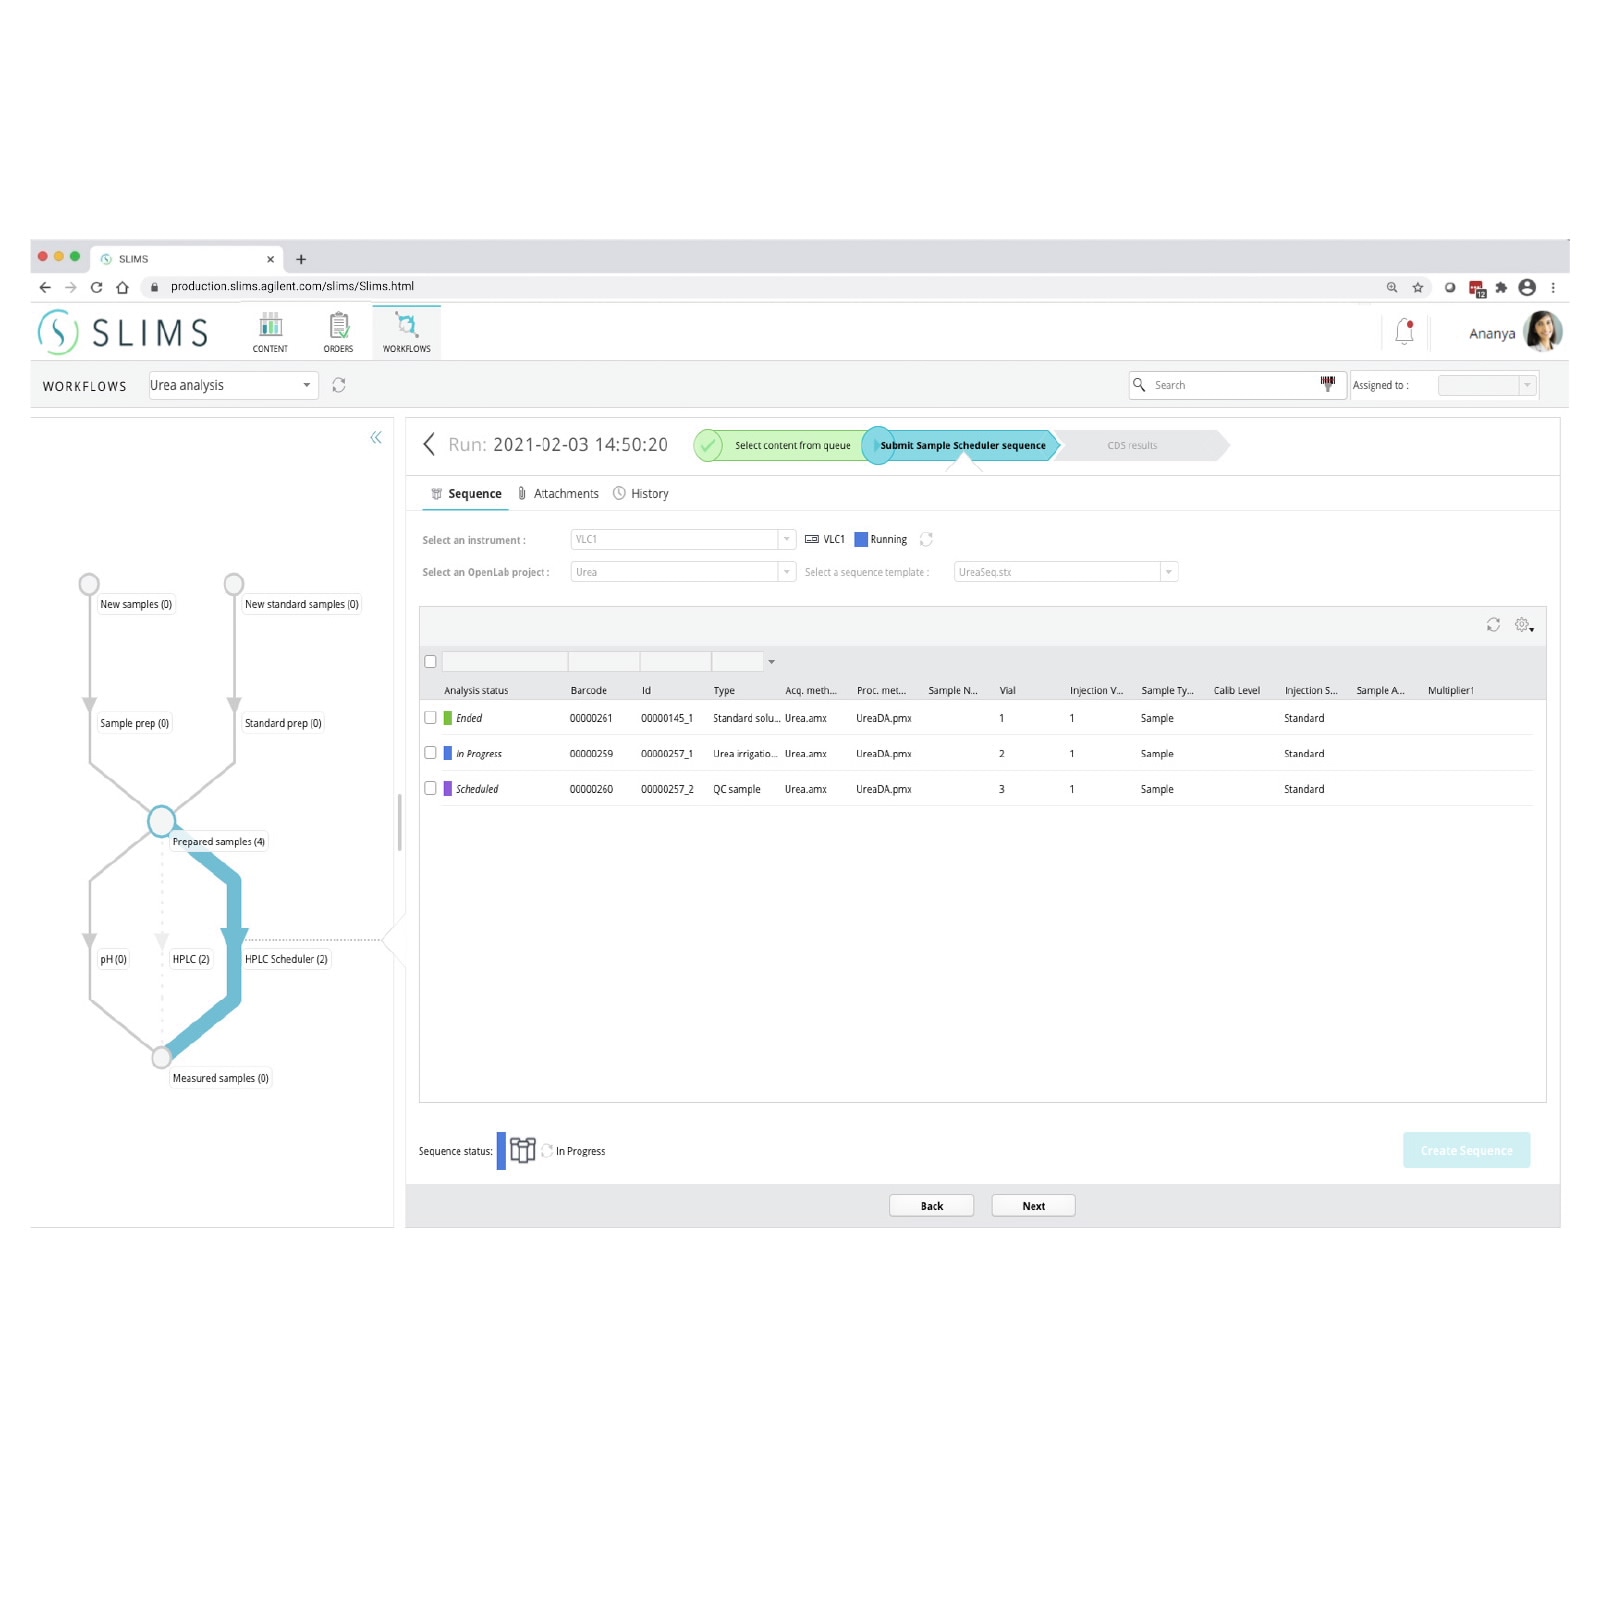Check the Scheduled sample row checkbox
Image resolution: width=1600 pixels, height=1600 pixels.
tap(430, 788)
